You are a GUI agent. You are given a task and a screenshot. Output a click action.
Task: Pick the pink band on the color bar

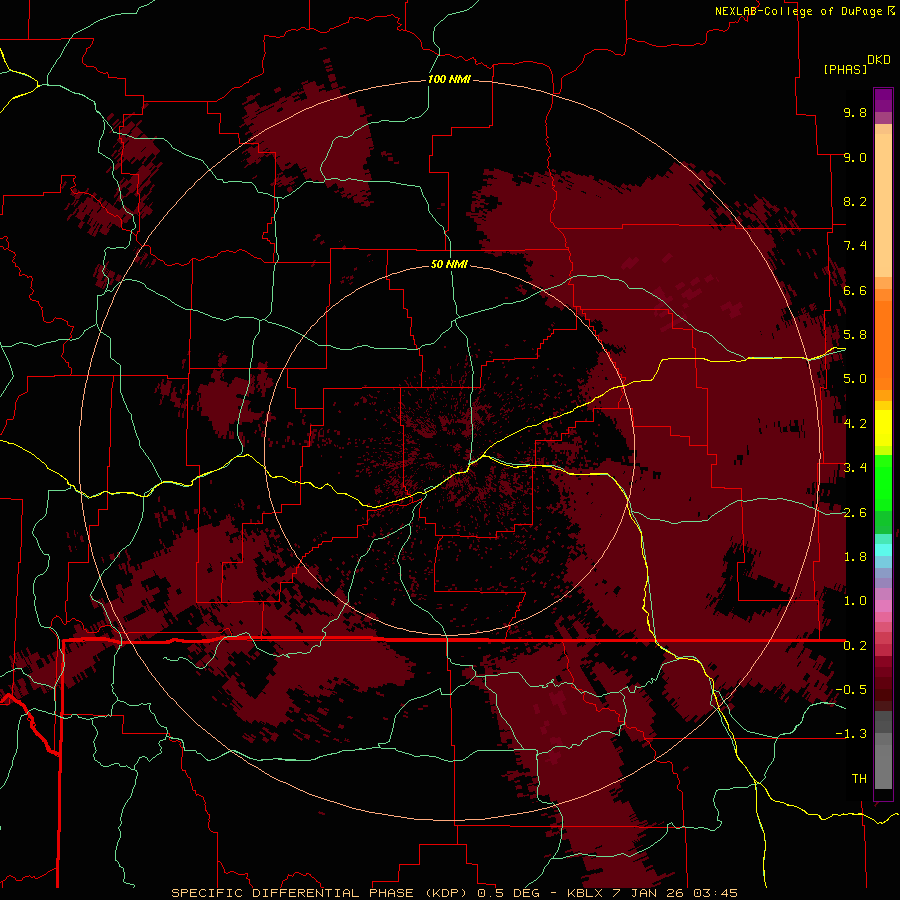point(883,606)
